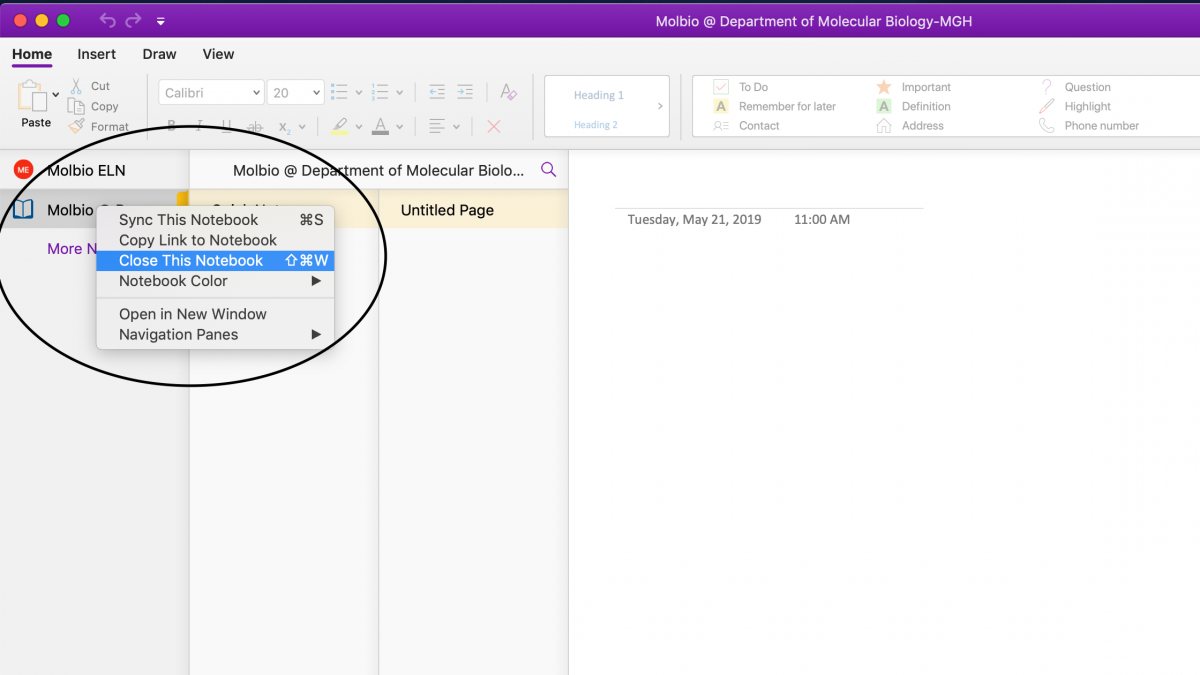Viewport: 1200px width, 675px height.
Task: Apply the Heading 2 style
Action: click(595, 125)
